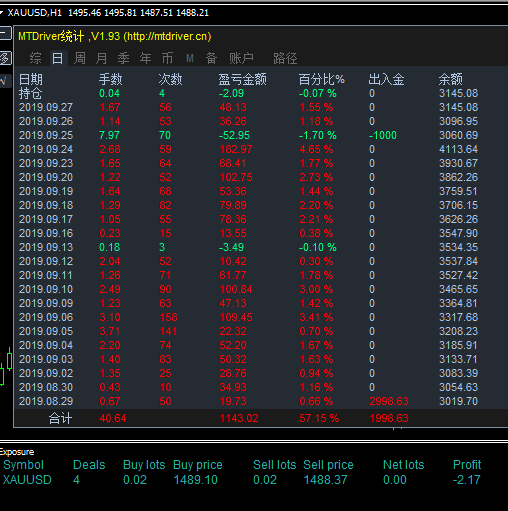Screen dimensions: 508x511
Task: Collapse the statistics panel with the minus button
Action: point(6,33)
